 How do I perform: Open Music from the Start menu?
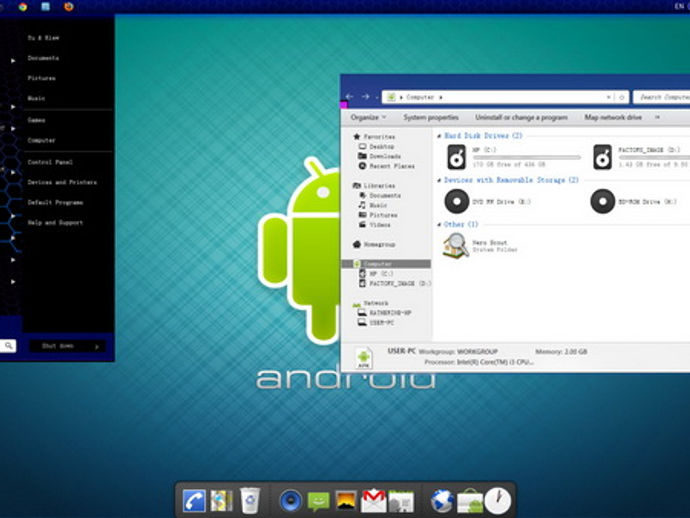tap(36, 99)
